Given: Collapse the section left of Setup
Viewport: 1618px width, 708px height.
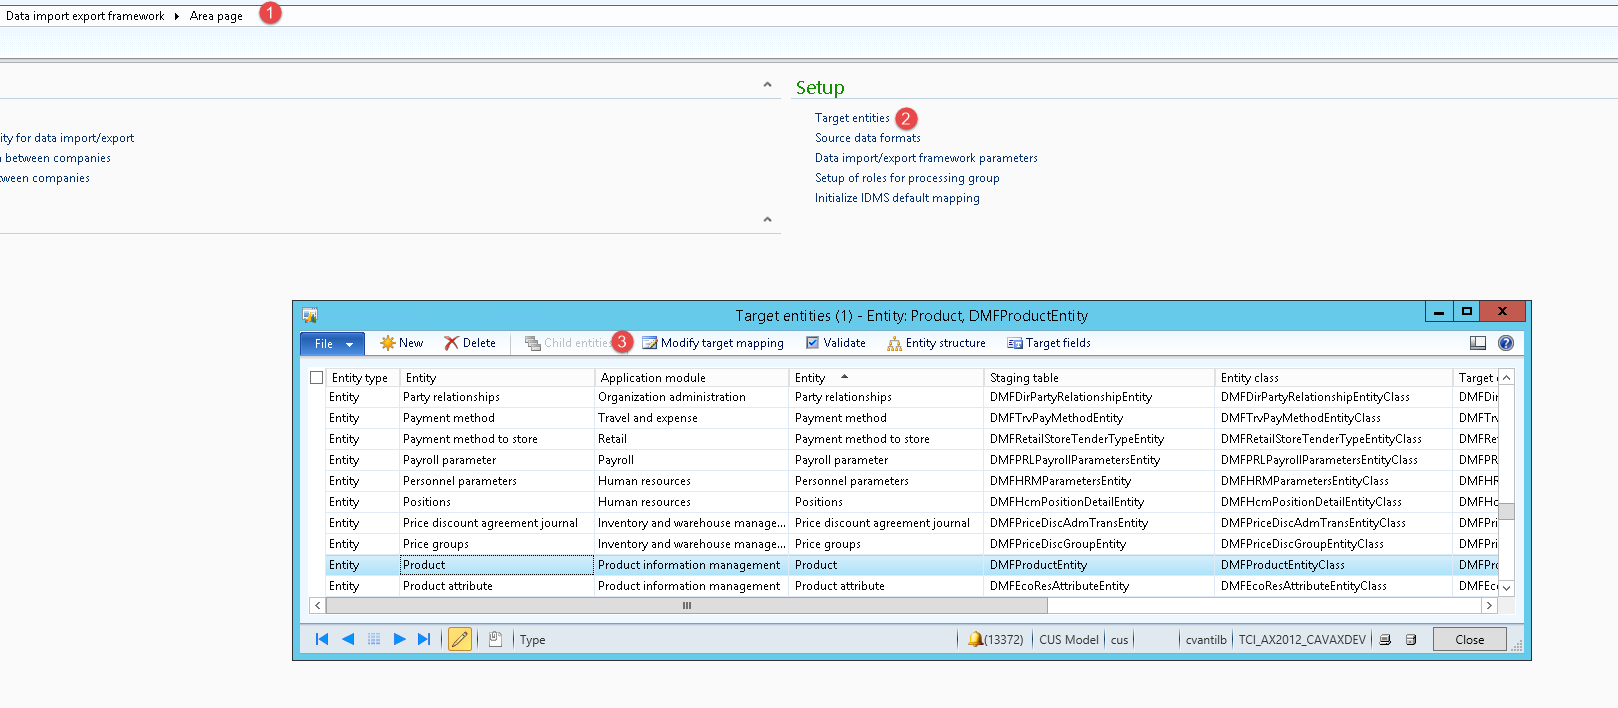Looking at the screenshot, I should [767, 85].
